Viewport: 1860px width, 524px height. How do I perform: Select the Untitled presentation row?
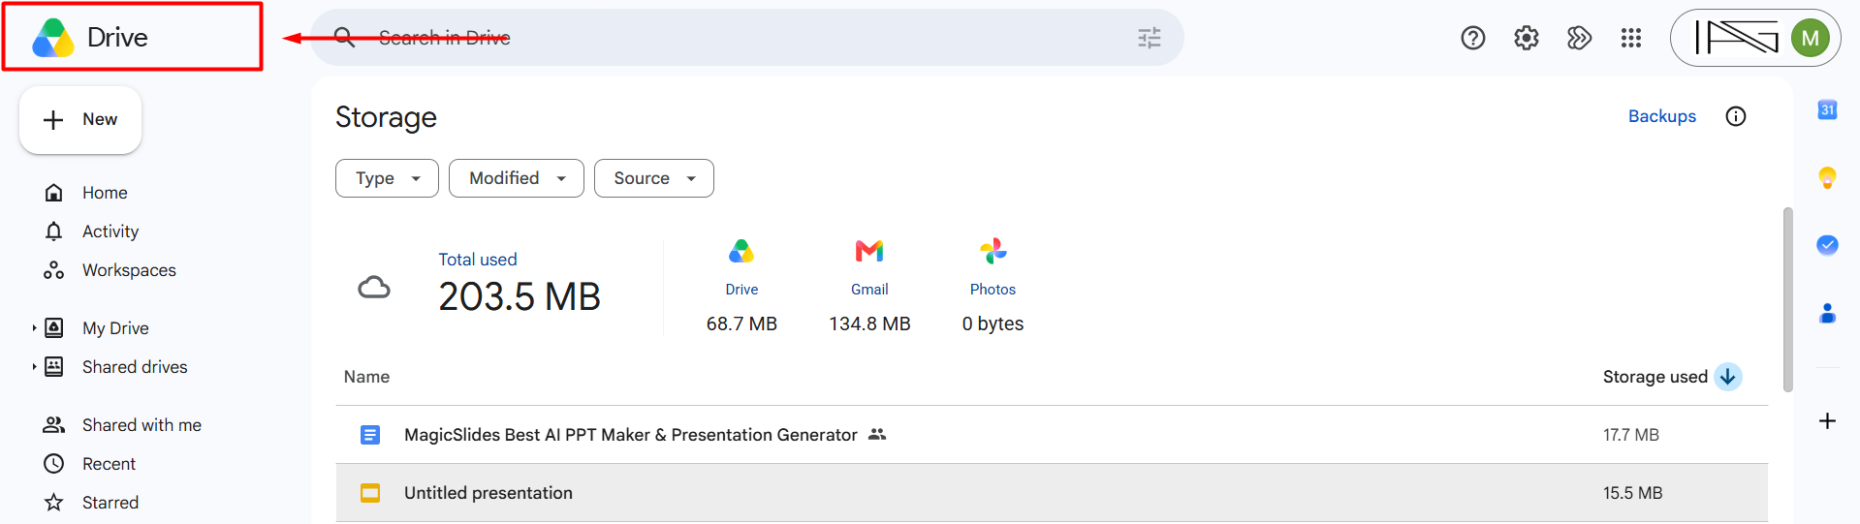pyautogui.click(x=1051, y=493)
